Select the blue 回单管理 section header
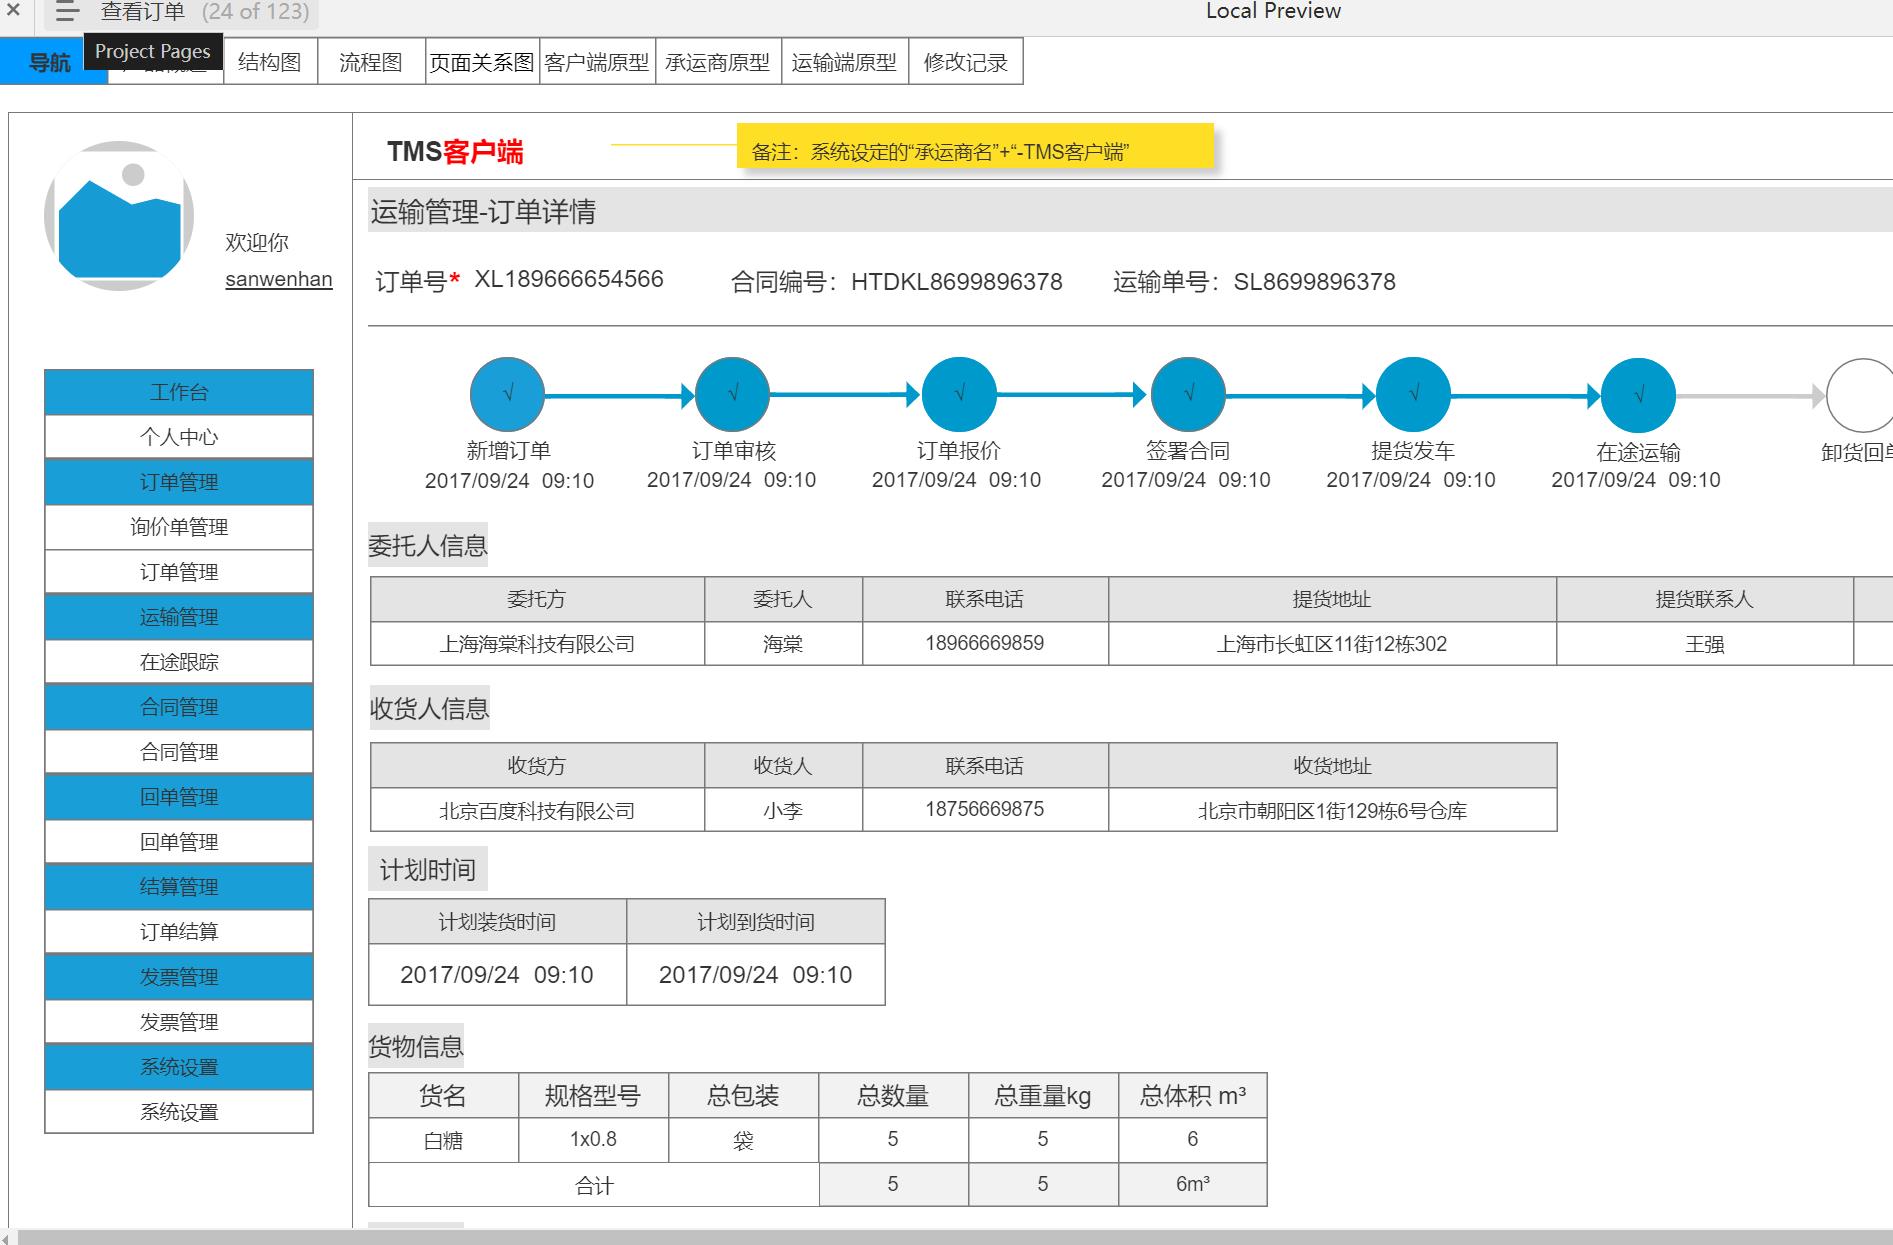 coord(179,797)
